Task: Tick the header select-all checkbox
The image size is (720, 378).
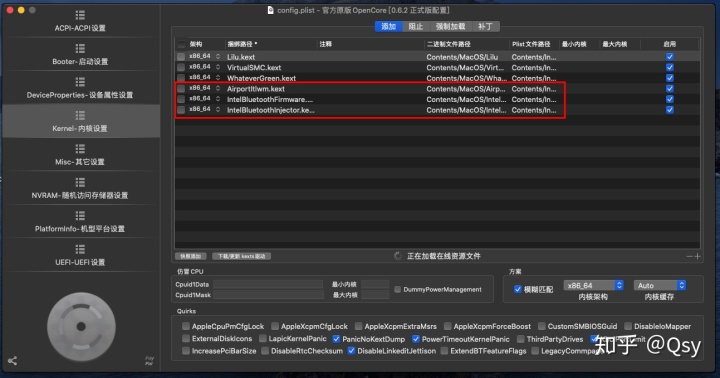Action: coord(181,44)
